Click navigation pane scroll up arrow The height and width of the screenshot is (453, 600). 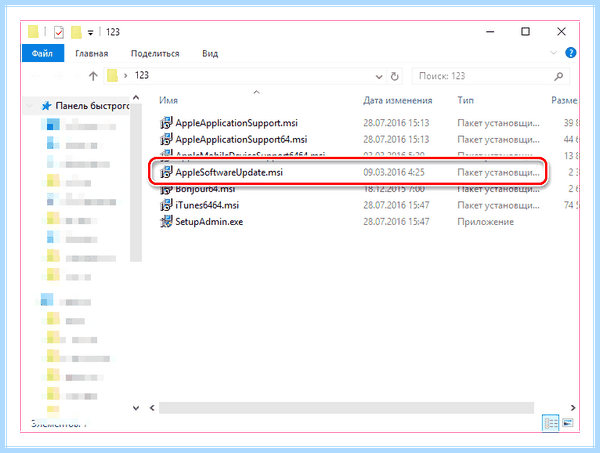click(x=136, y=98)
